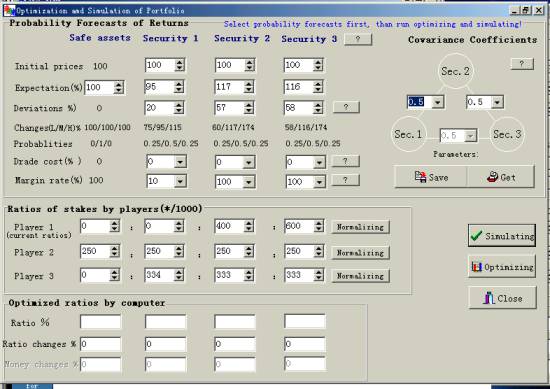Click the Optimizing button
The image size is (550, 389).
(502, 267)
